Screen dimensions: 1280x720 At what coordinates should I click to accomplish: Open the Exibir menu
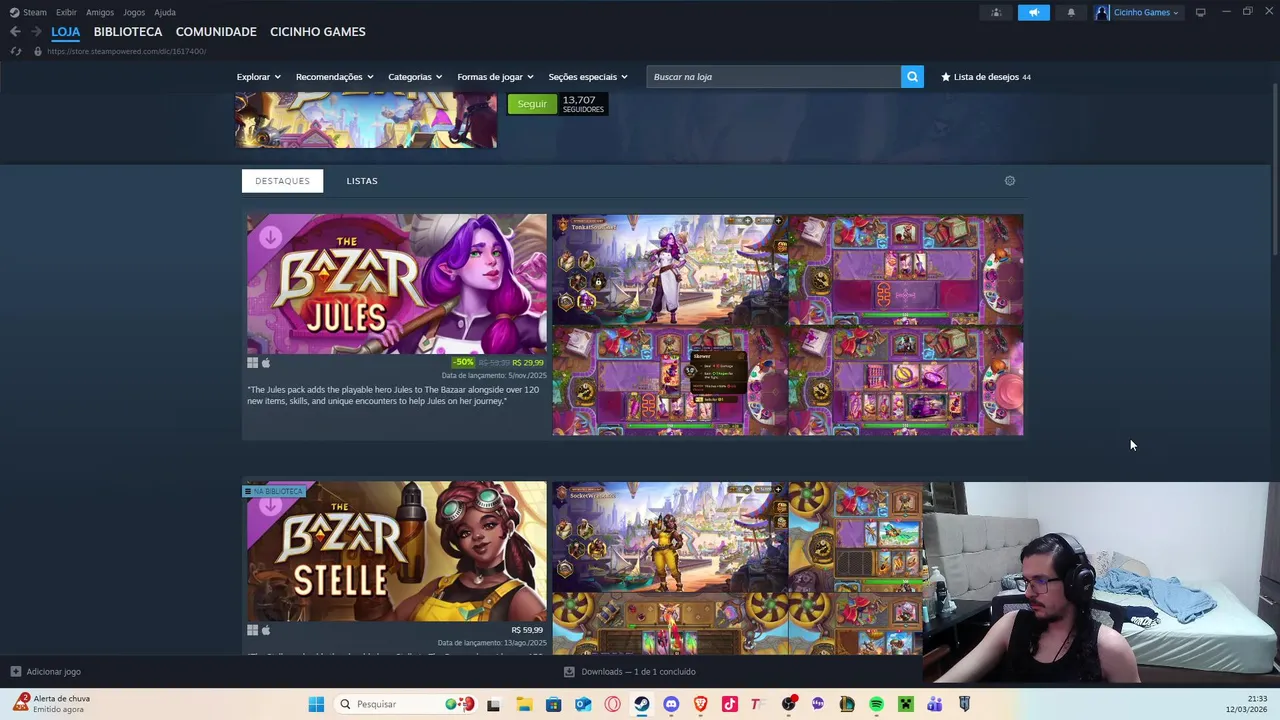pyautogui.click(x=66, y=12)
